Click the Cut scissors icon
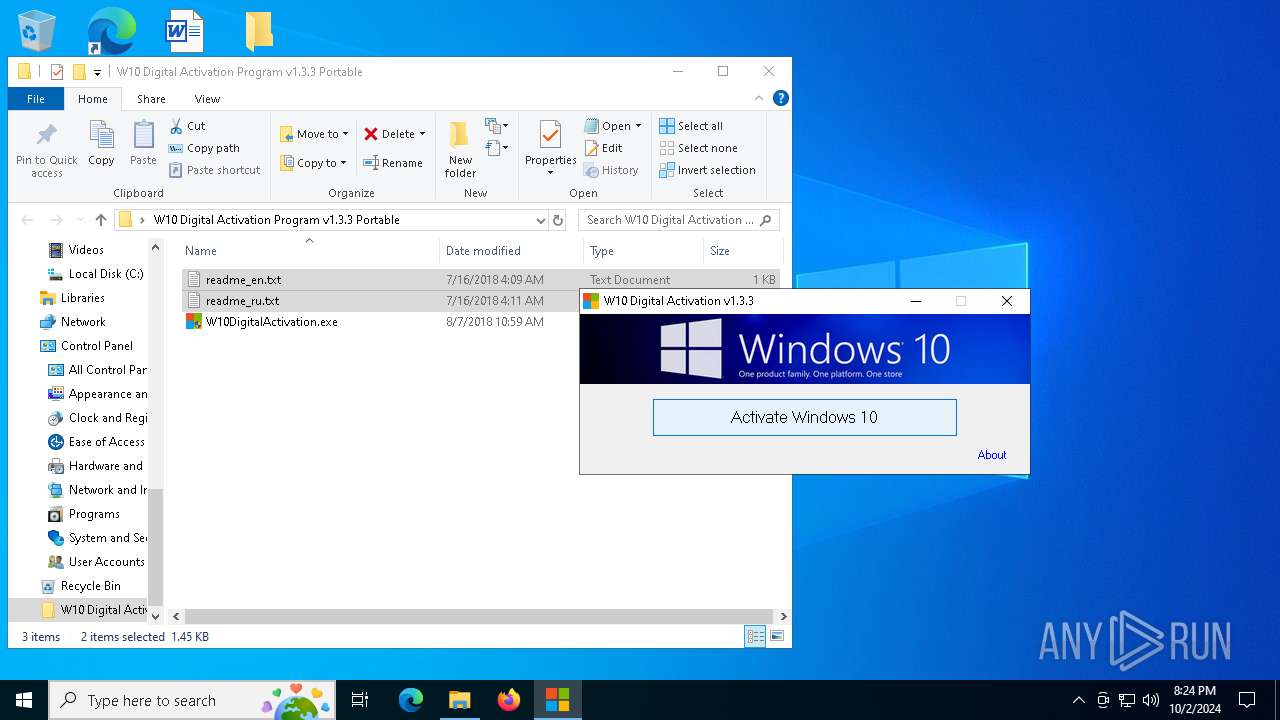 (176, 126)
